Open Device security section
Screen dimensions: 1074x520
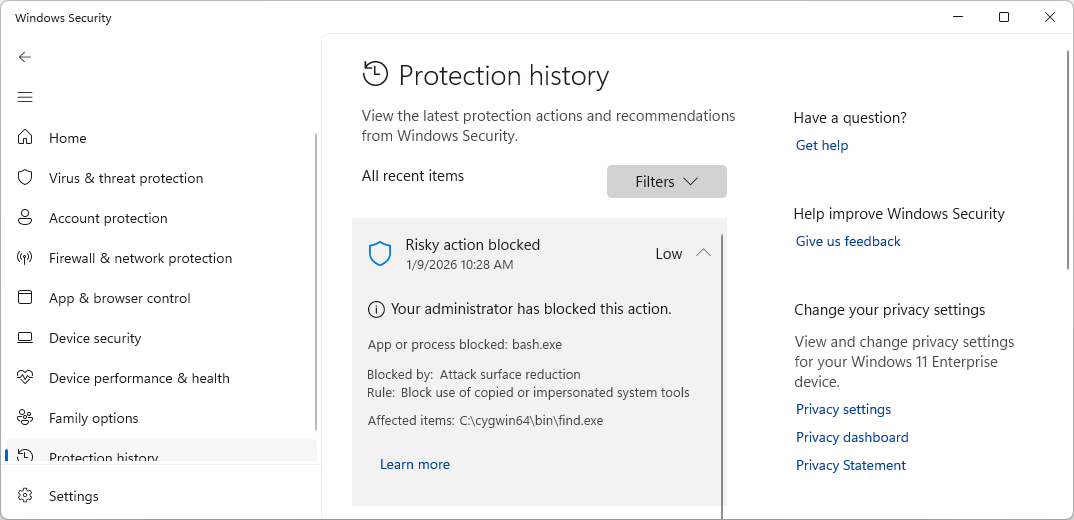coord(160,338)
